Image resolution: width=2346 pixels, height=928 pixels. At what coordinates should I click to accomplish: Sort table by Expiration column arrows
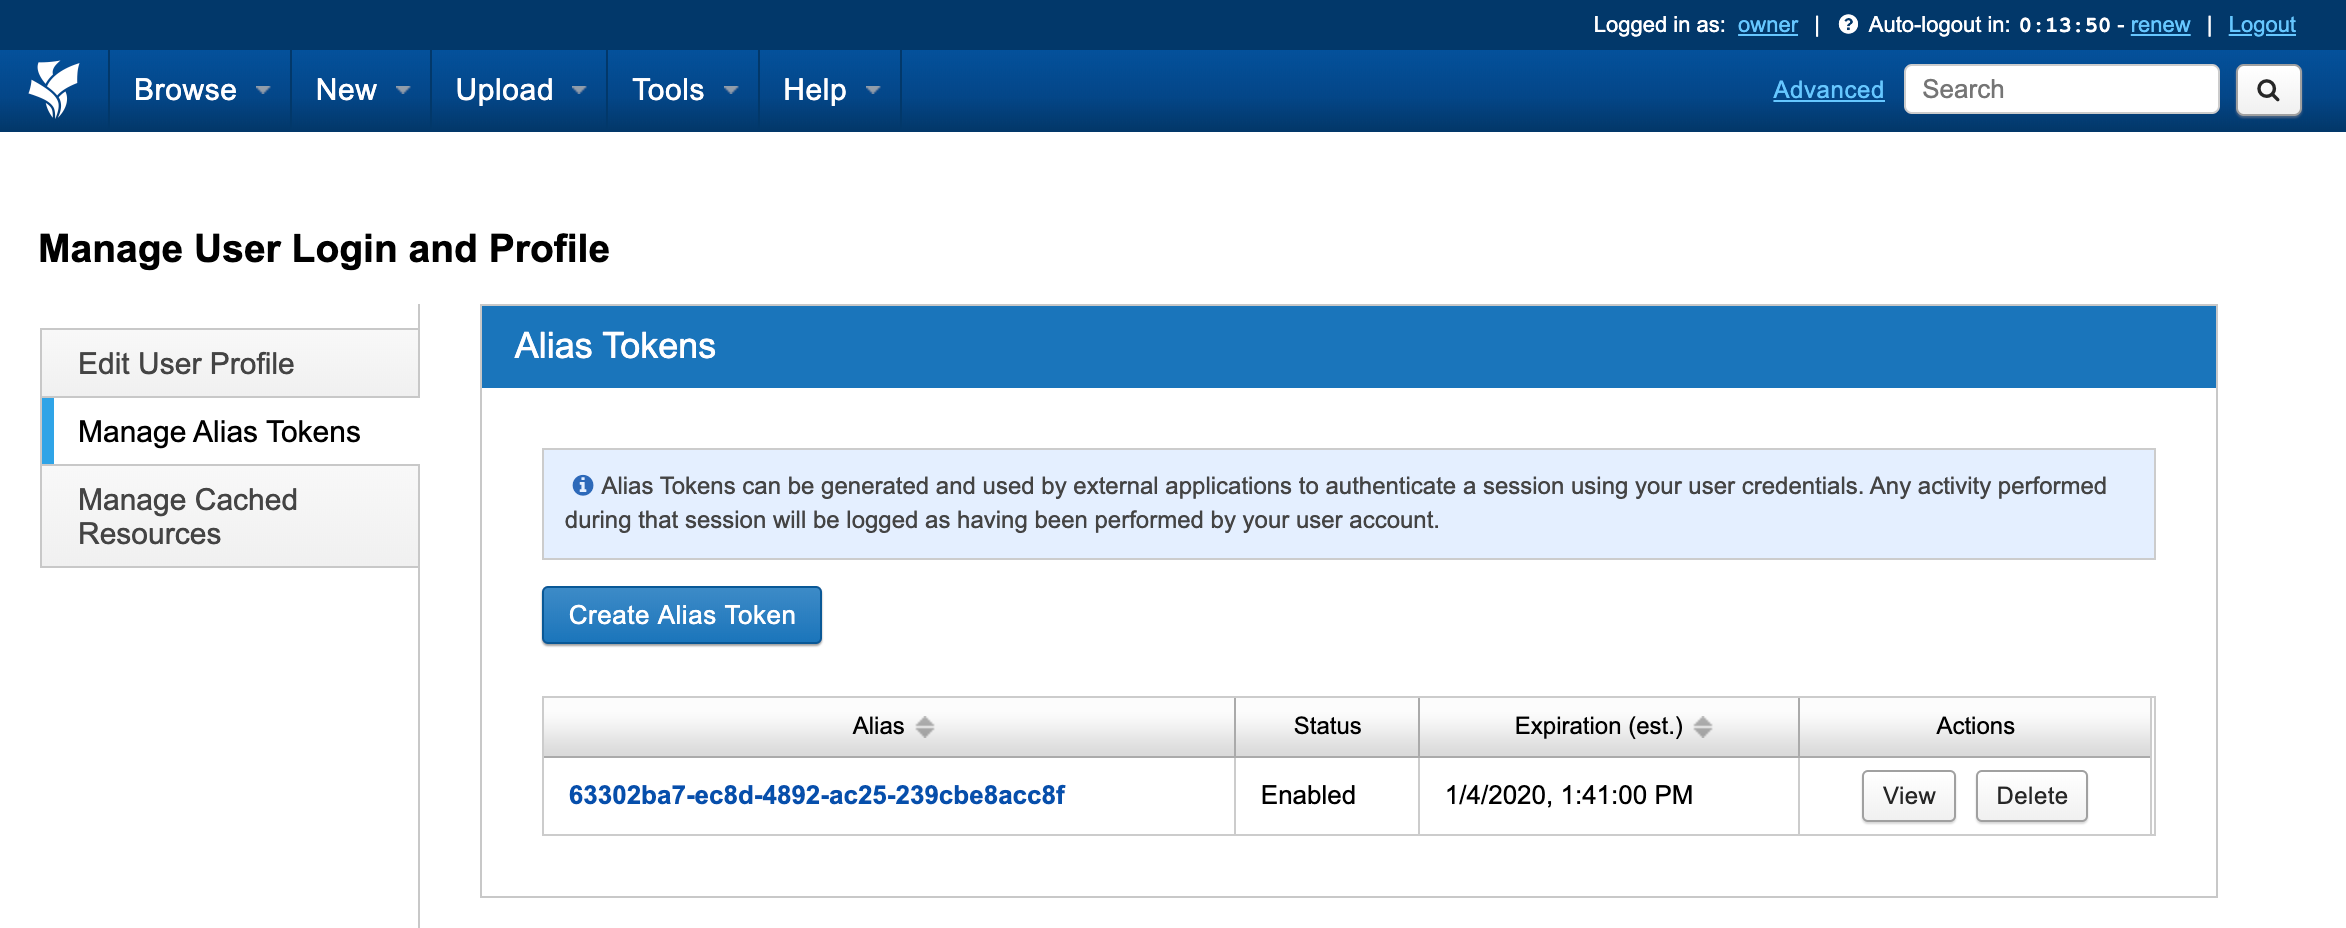point(1703,727)
